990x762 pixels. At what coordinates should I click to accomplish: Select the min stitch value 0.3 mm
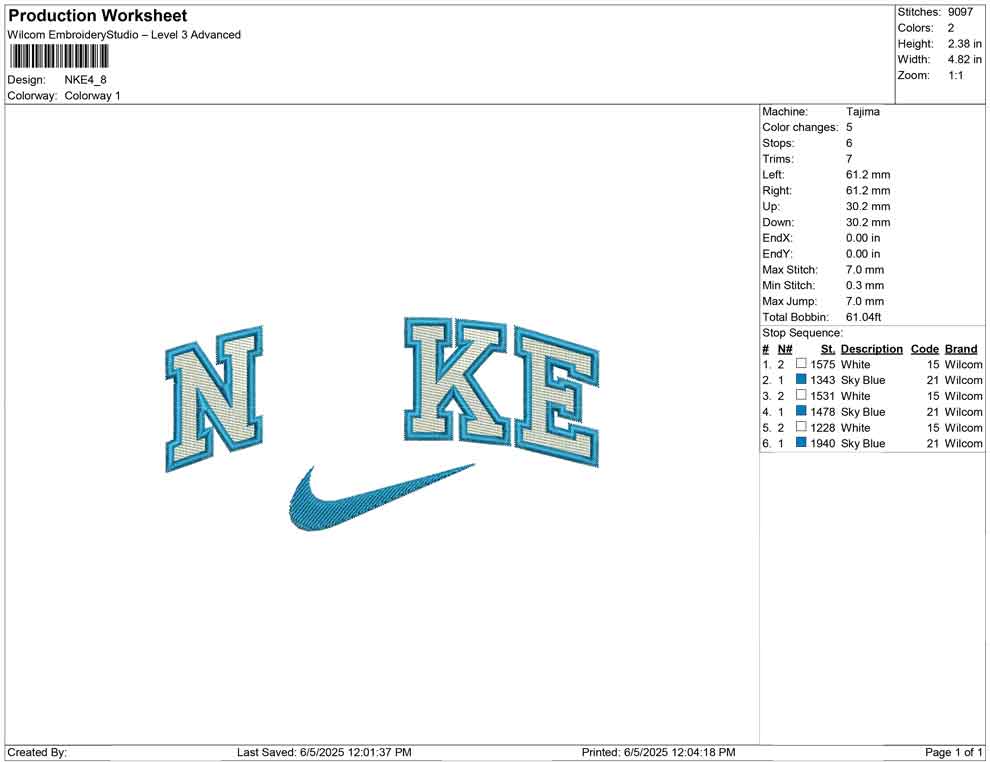[x=864, y=285]
